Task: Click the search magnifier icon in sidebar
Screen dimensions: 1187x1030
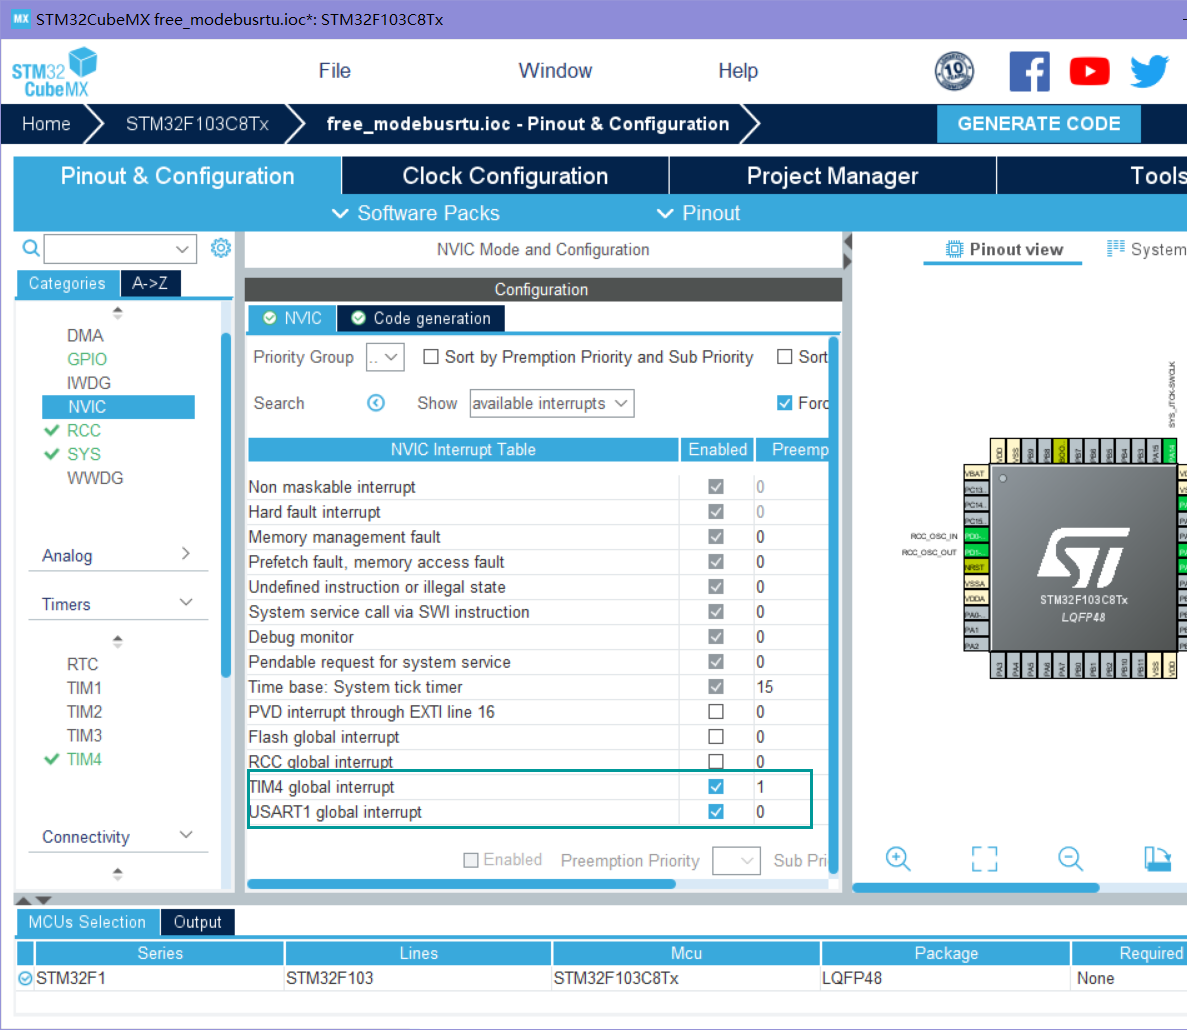Action: 30,248
